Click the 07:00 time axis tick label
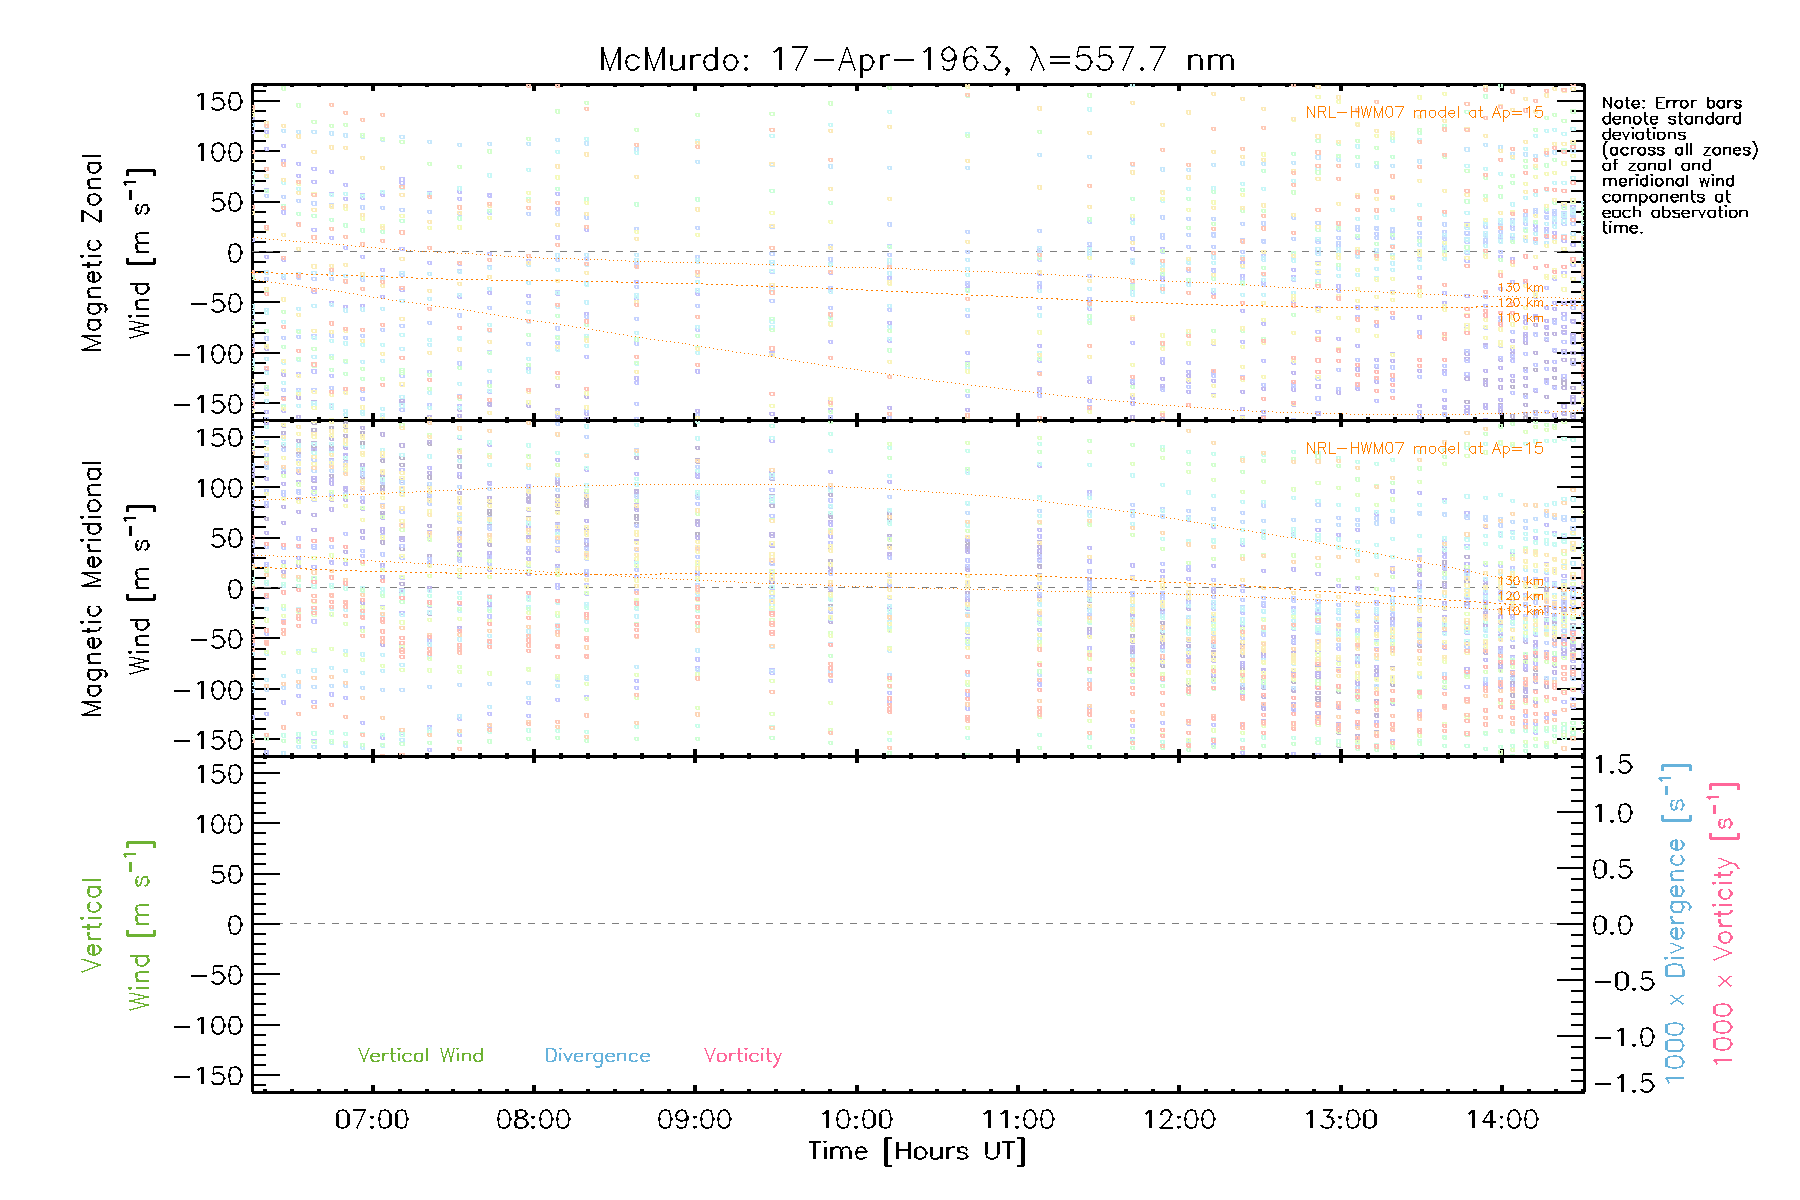The image size is (1800, 1200). [372, 1120]
